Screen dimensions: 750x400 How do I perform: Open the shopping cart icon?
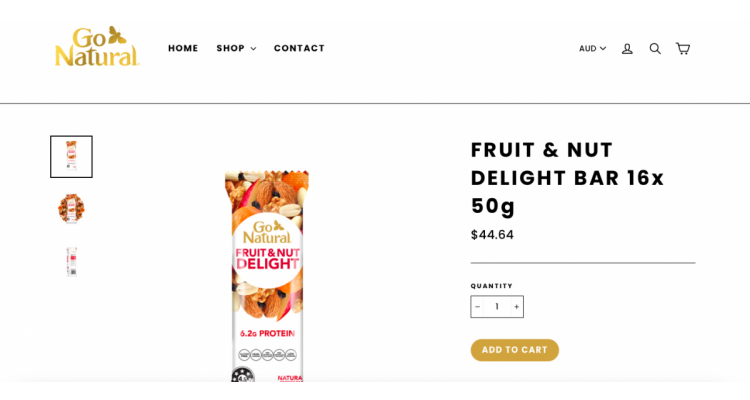(683, 48)
